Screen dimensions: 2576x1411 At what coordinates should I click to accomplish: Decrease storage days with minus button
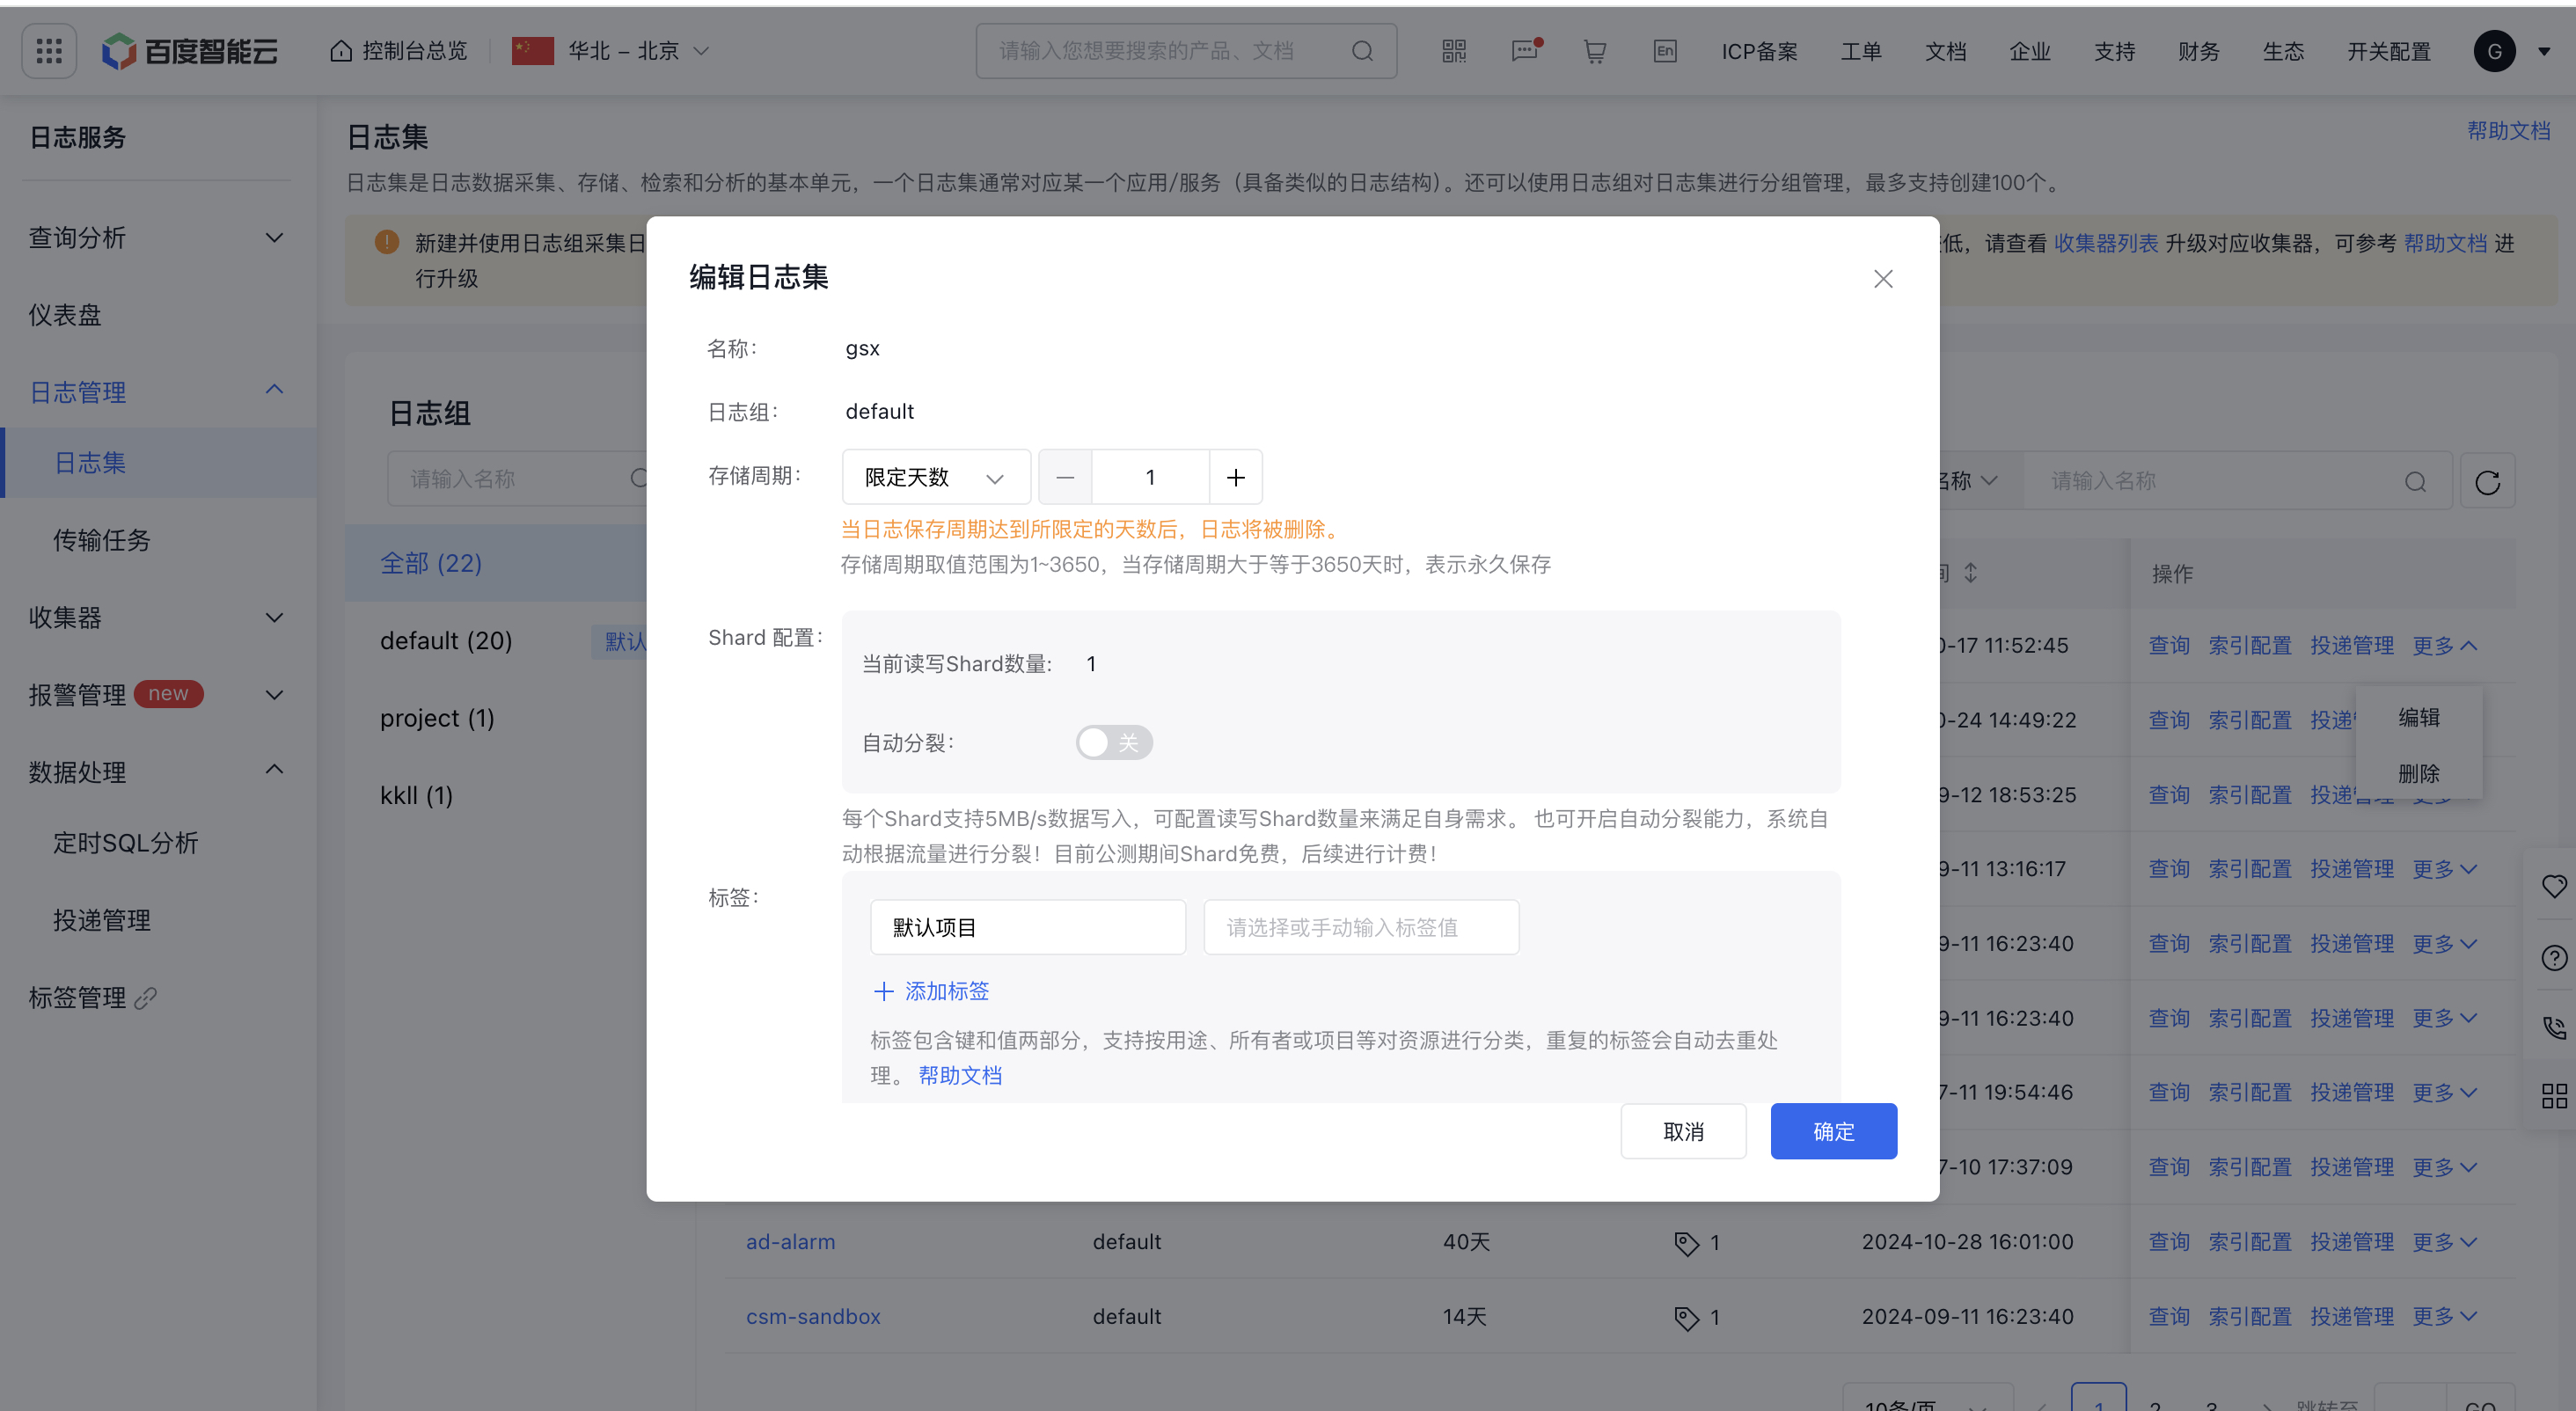point(1065,477)
